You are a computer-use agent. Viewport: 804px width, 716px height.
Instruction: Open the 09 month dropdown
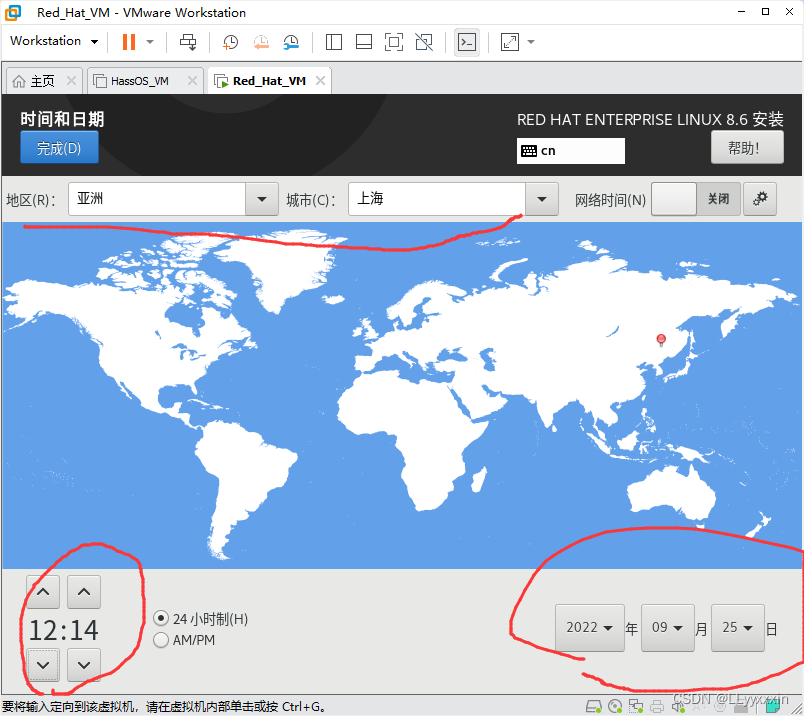tap(668, 628)
